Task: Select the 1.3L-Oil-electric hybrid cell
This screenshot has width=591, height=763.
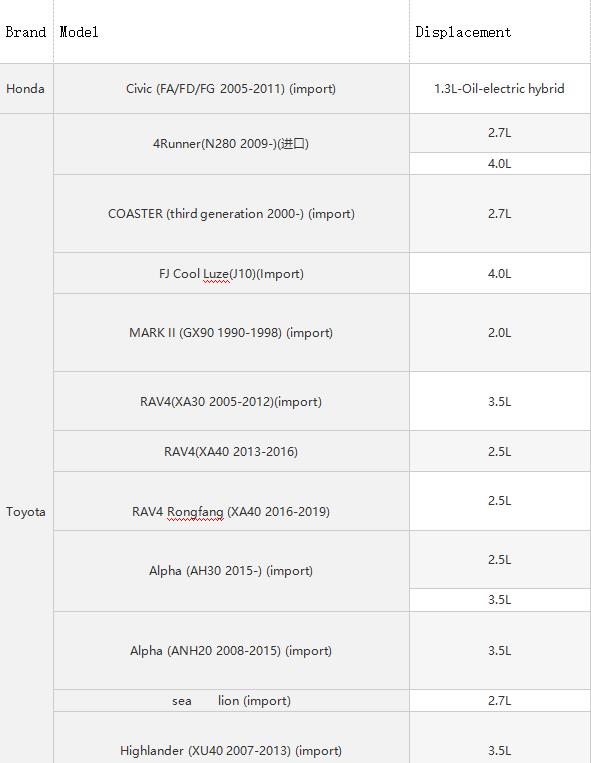Action: coord(500,89)
